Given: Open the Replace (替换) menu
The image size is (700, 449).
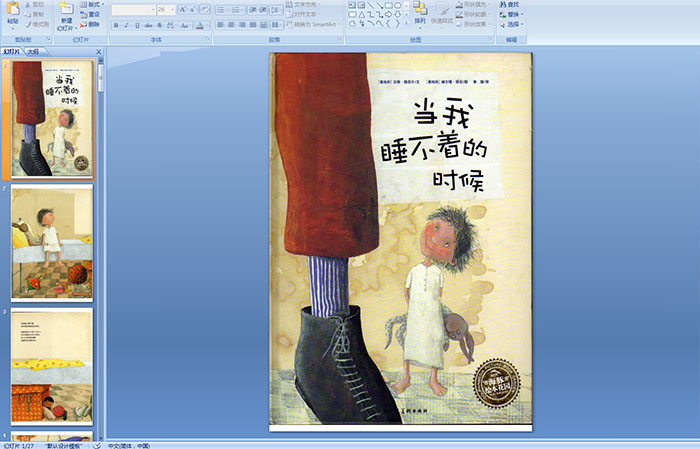Looking at the screenshot, I should coord(511,14).
